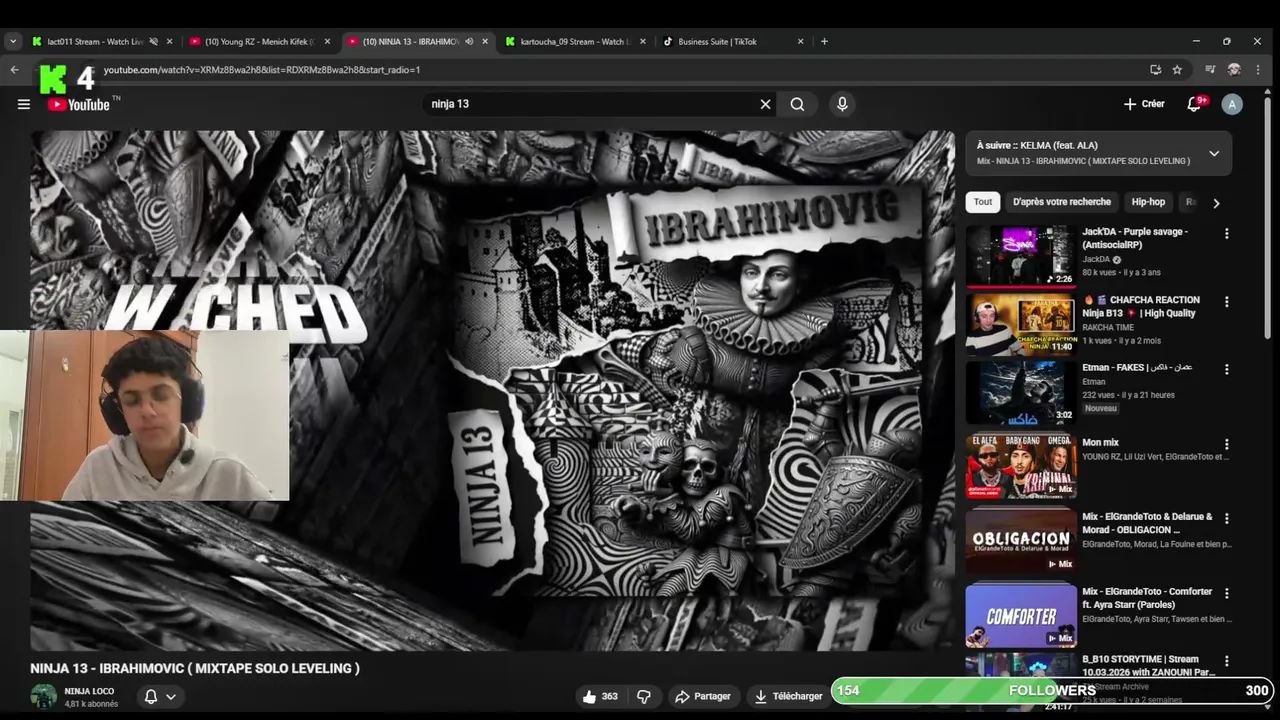The width and height of the screenshot is (1280, 720).
Task: Open JackDA Purple savage thumbnail
Action: pos(1021,256)
